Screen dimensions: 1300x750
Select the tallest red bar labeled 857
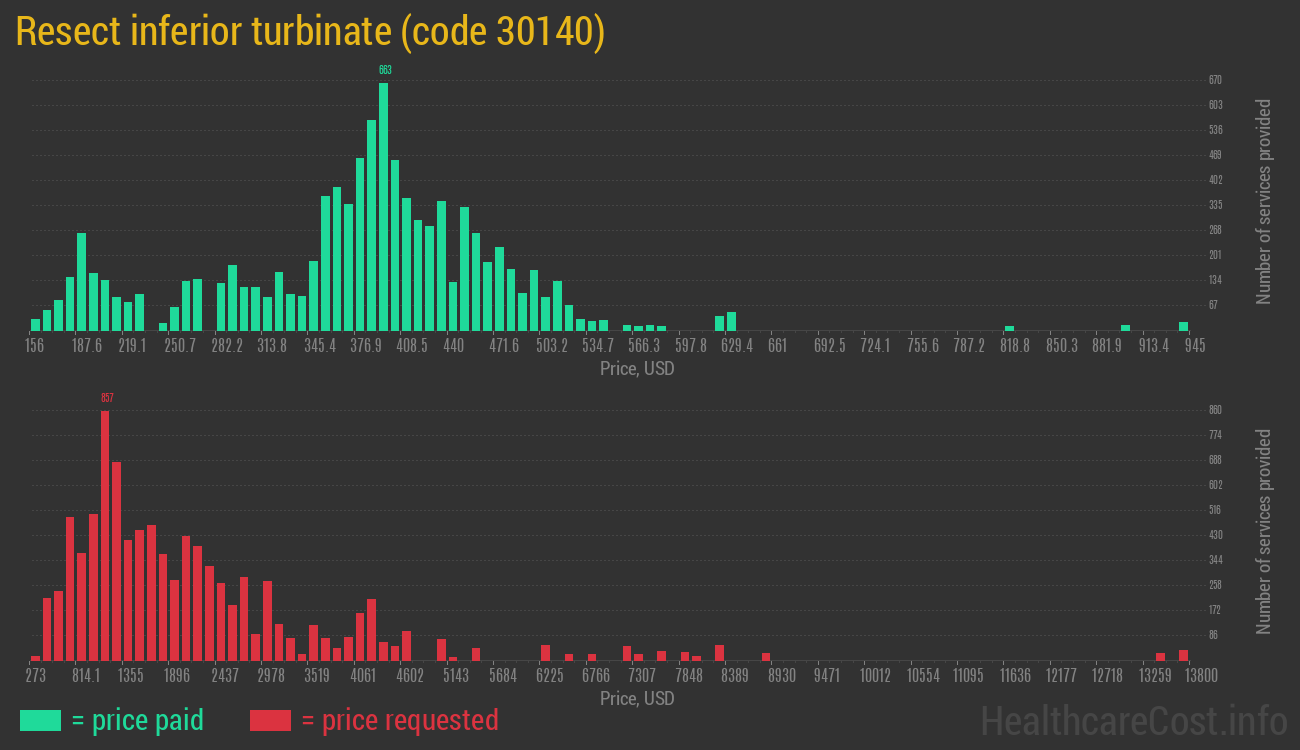tap(105, 535)
